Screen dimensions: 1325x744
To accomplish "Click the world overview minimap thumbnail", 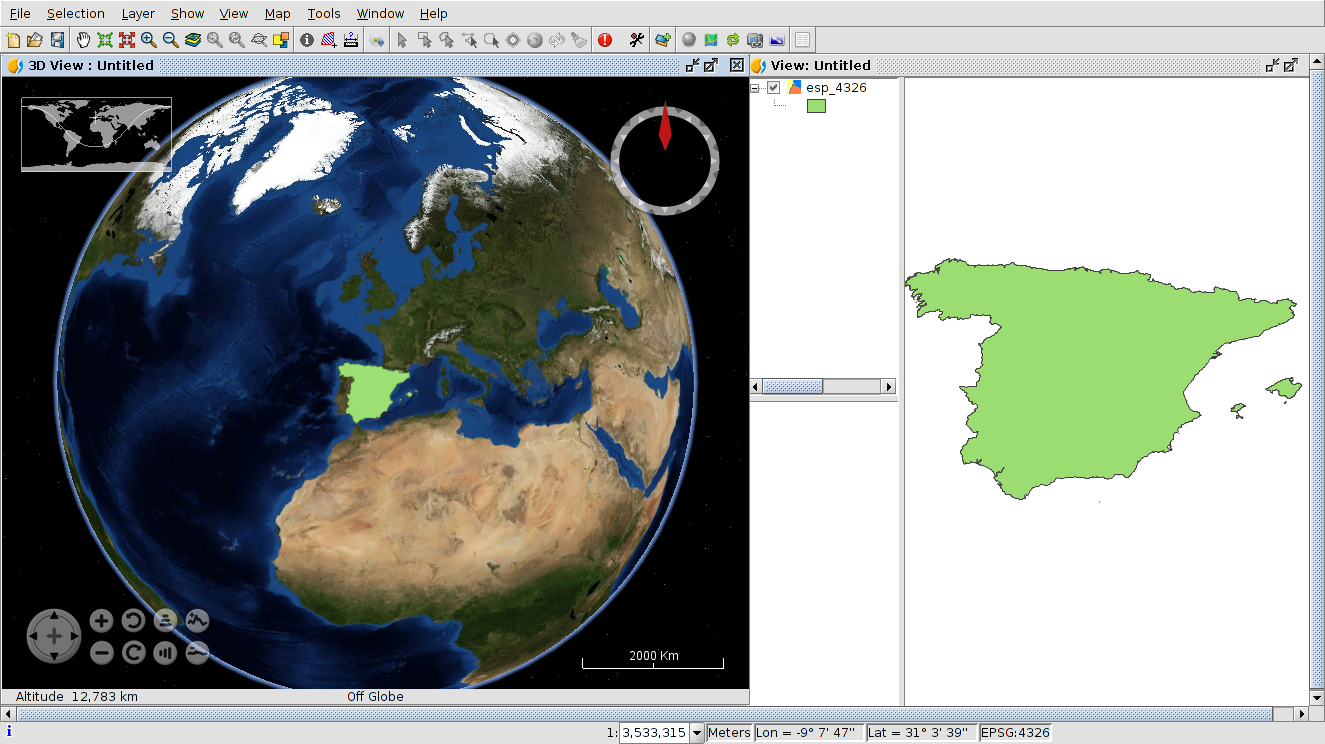I will (x=96, y=133).
